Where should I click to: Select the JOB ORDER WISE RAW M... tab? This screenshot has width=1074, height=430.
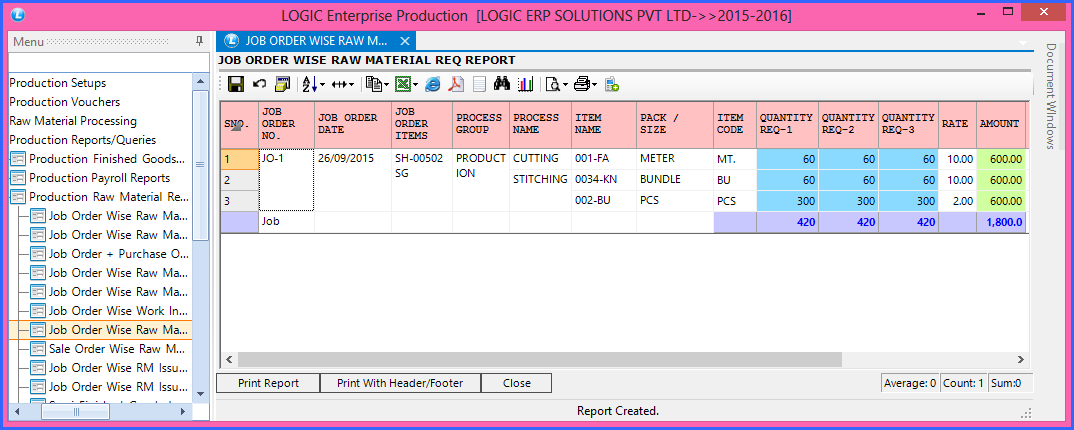click(316, 40)
